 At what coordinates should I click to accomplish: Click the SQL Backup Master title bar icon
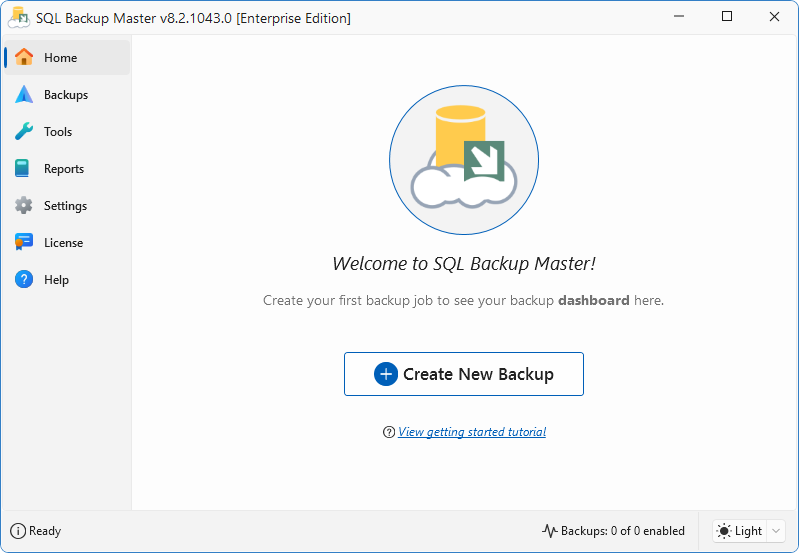[x=19, y=17]
